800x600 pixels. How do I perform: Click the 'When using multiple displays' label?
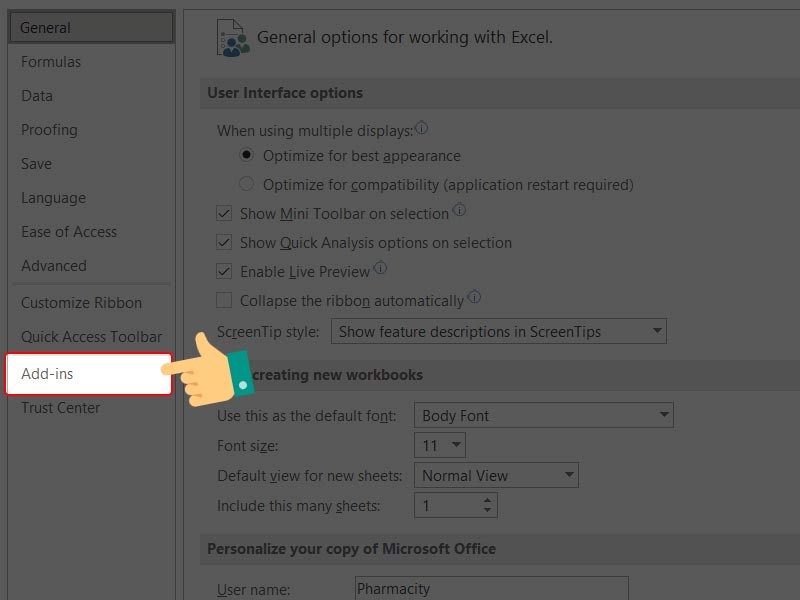coord(315,131)
